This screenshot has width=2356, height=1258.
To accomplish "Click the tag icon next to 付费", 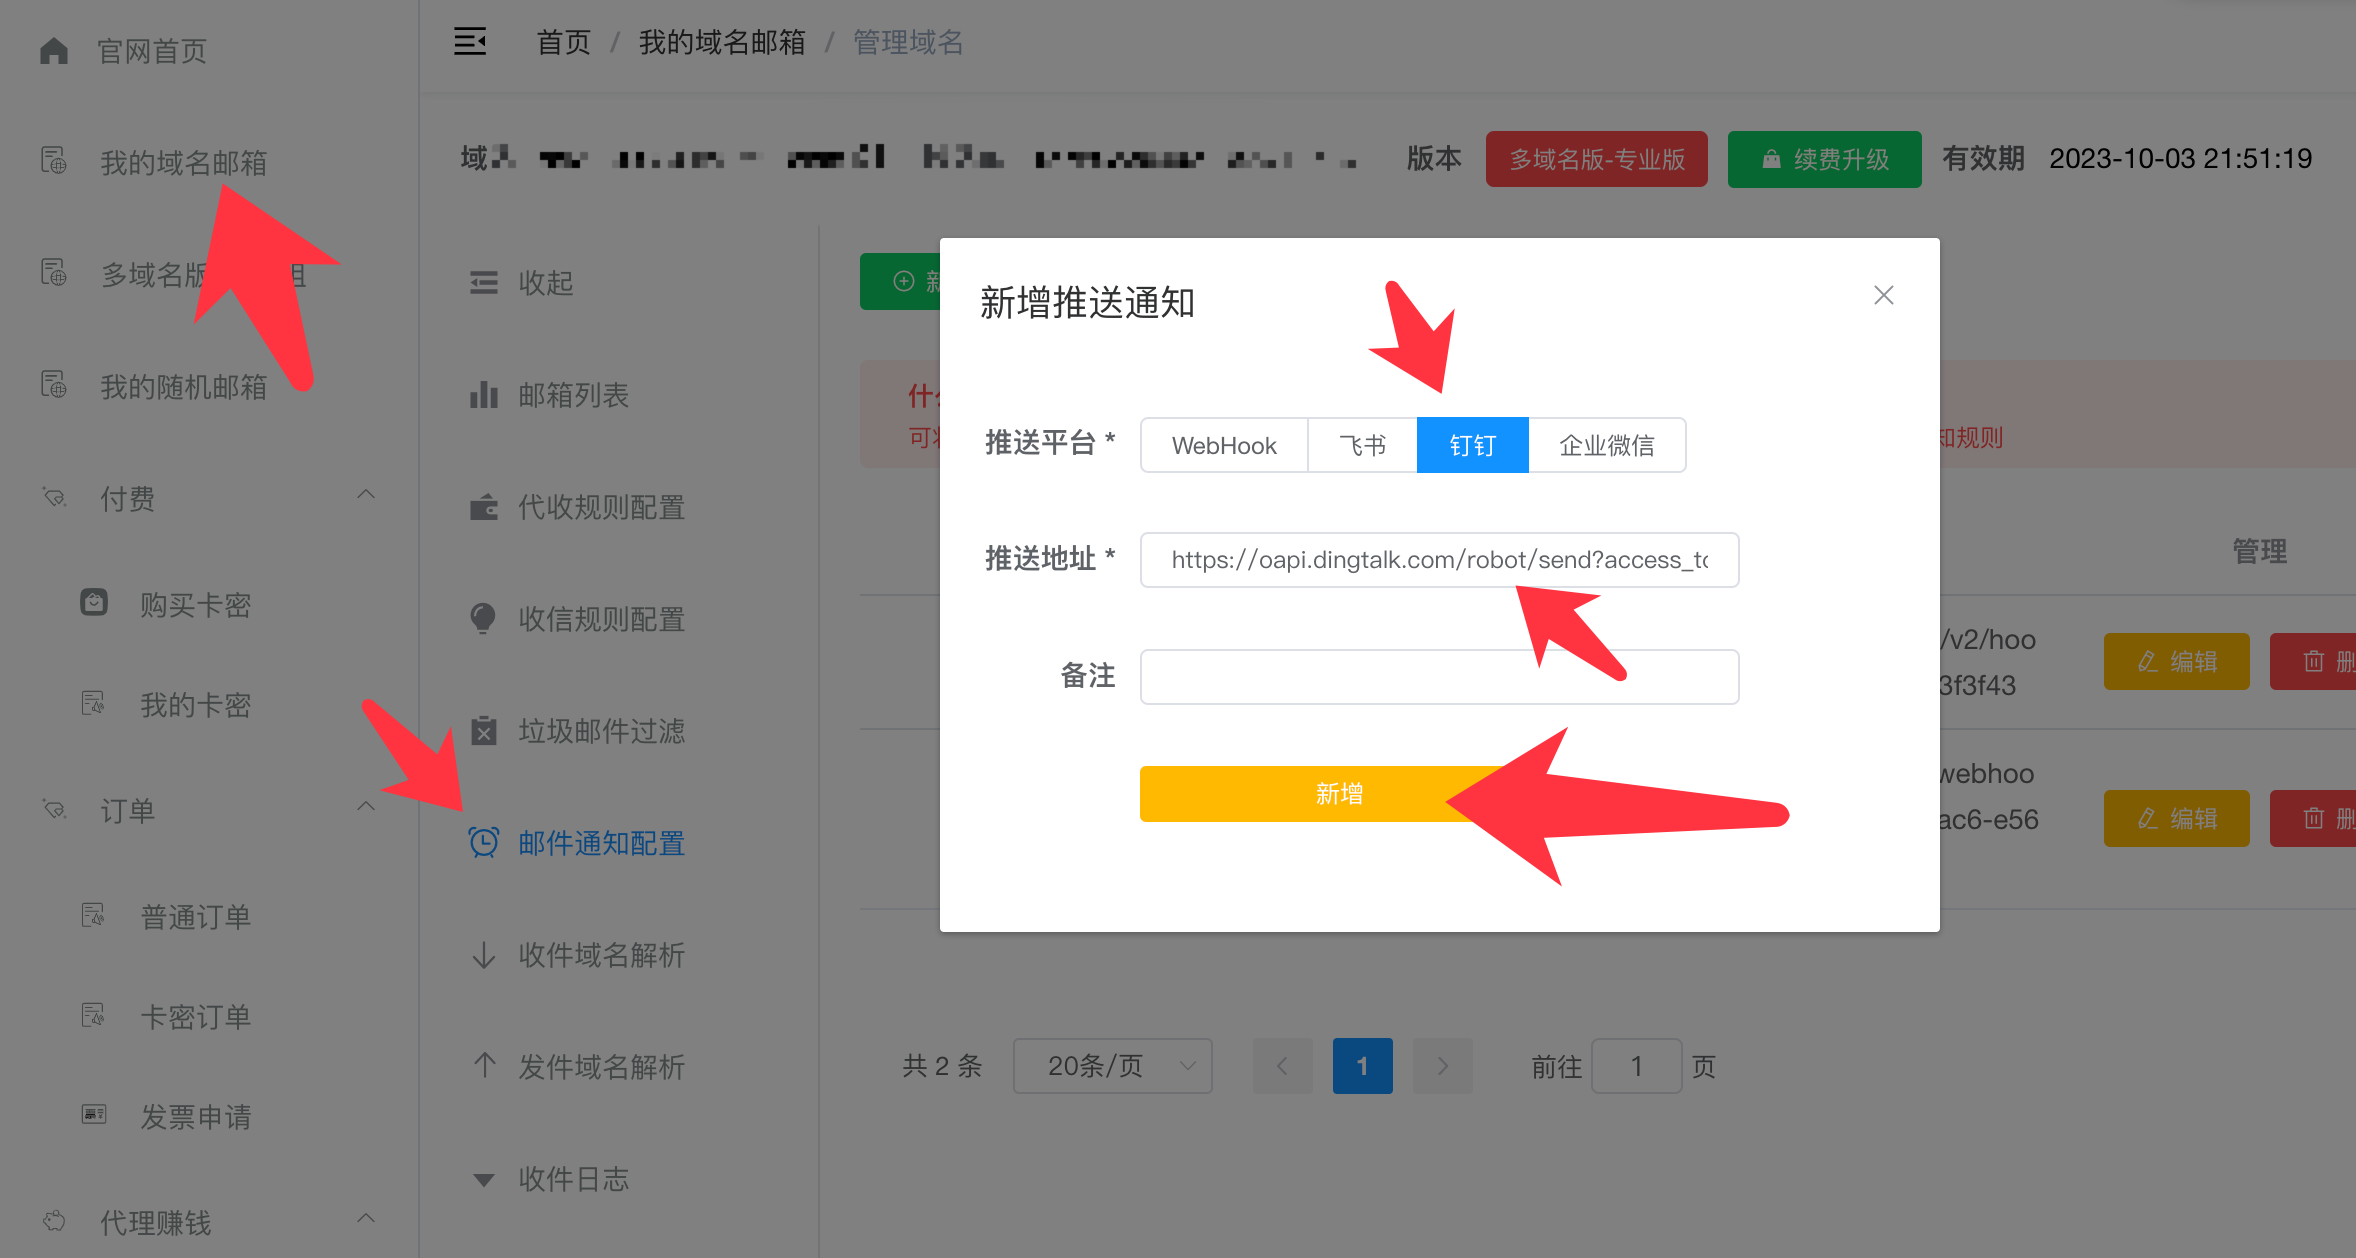I will click(x=54, y=497).
